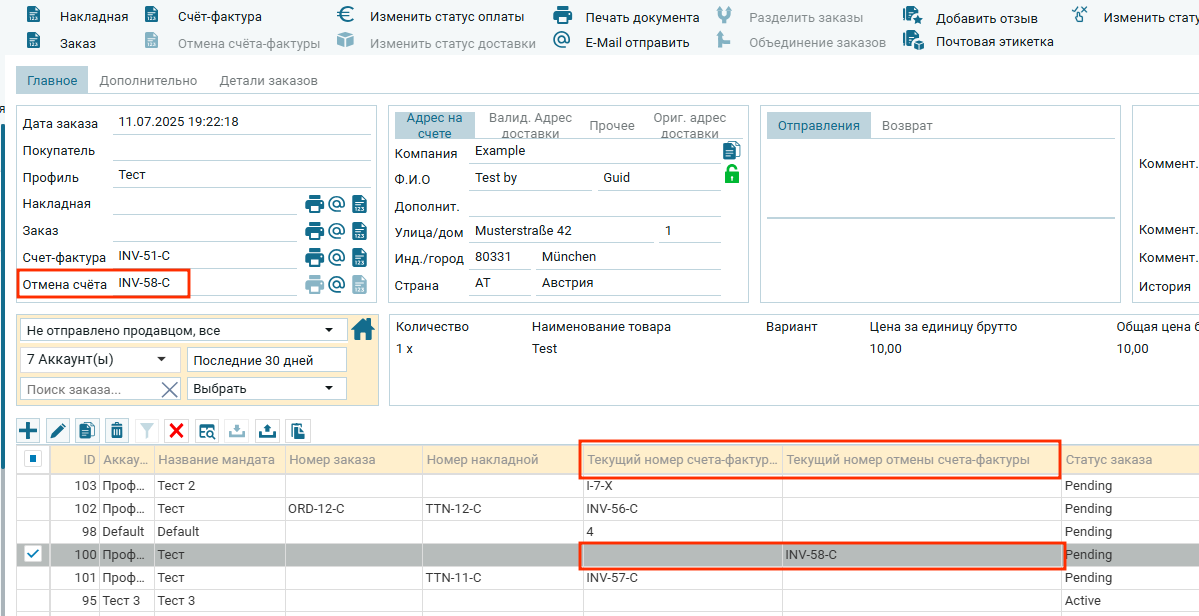Click the 'Поиск заказа...' search field
The image size is (1199, 616).
[x=88, y=389]
